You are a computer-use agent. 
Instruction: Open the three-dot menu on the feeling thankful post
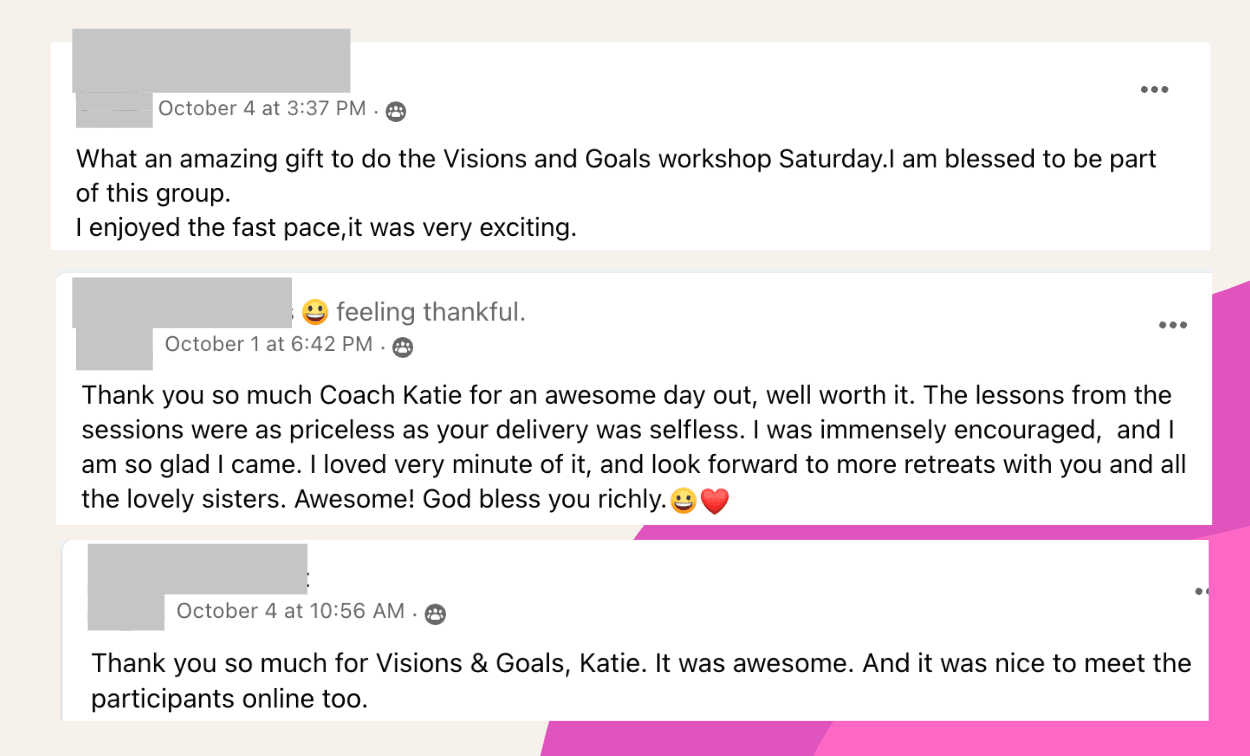coord(1172,325)
